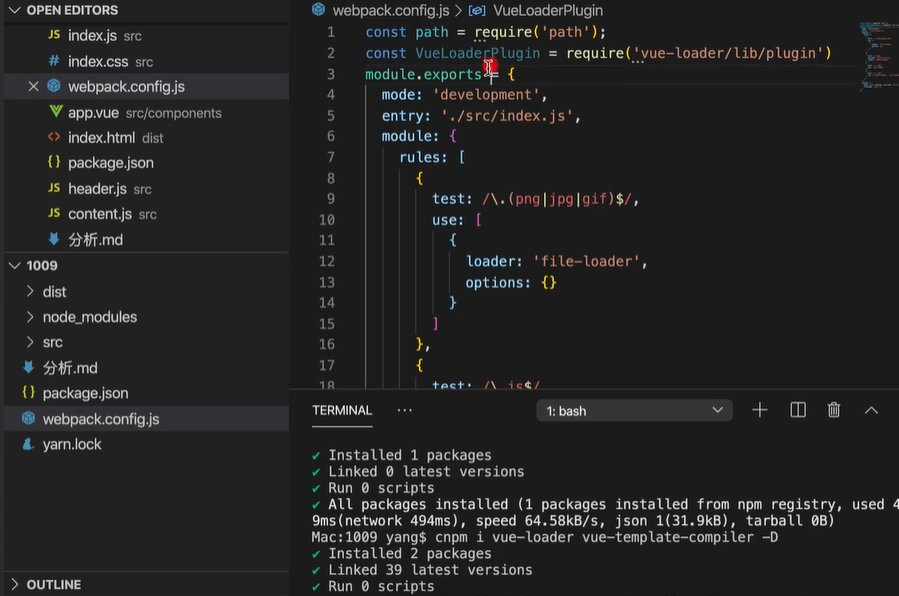Click the markdown icon in Open Editors list
Screen dimensions: 899x596
point(54,239)
